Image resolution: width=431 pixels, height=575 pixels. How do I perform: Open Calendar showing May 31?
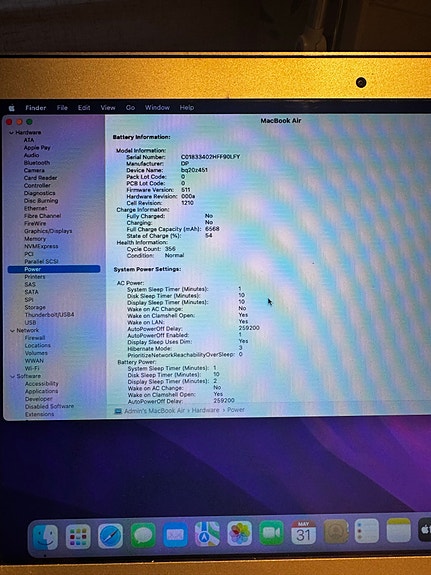coord(303,532)
